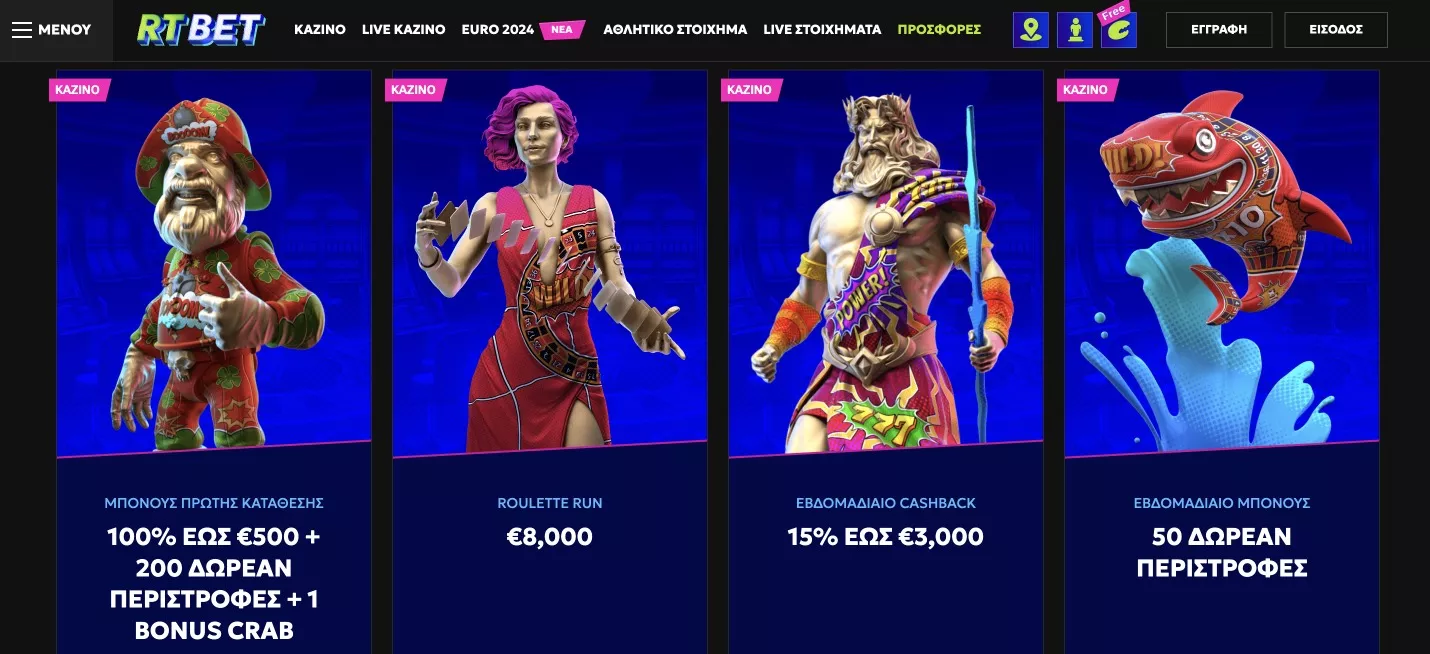Open the ΚΑΖΙΝΟ navigation item

coord(320,30)
